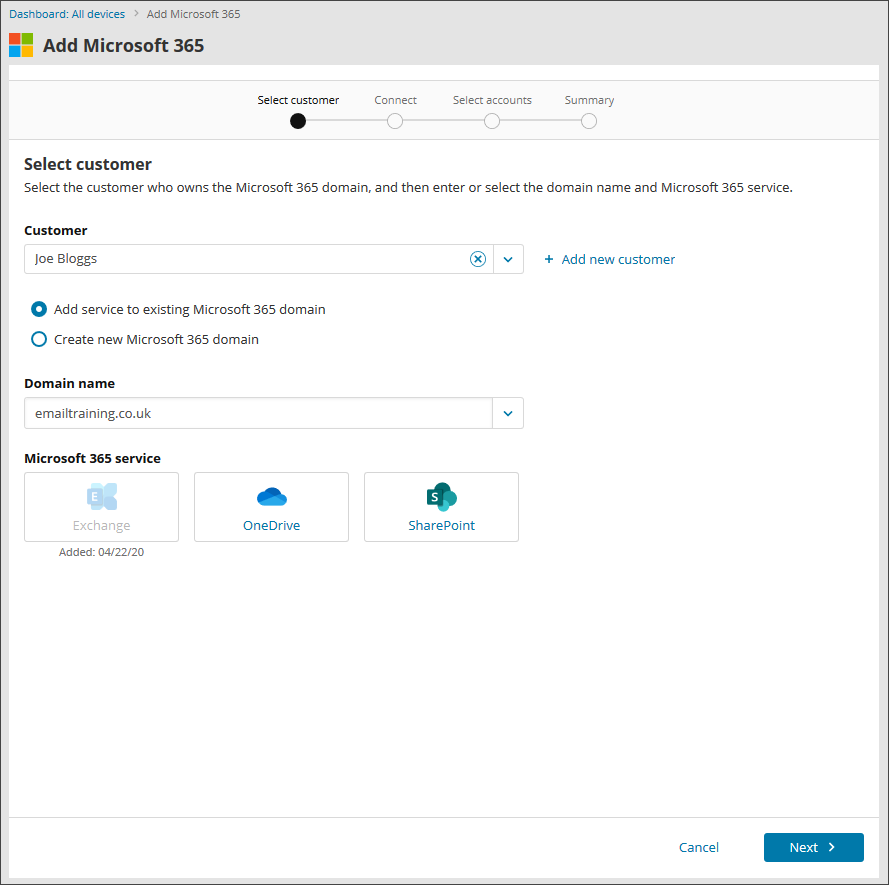The image size is (889, 885).
Task: Choose Add service to existing Microsoft 365 domain
Action: point(39,309)
